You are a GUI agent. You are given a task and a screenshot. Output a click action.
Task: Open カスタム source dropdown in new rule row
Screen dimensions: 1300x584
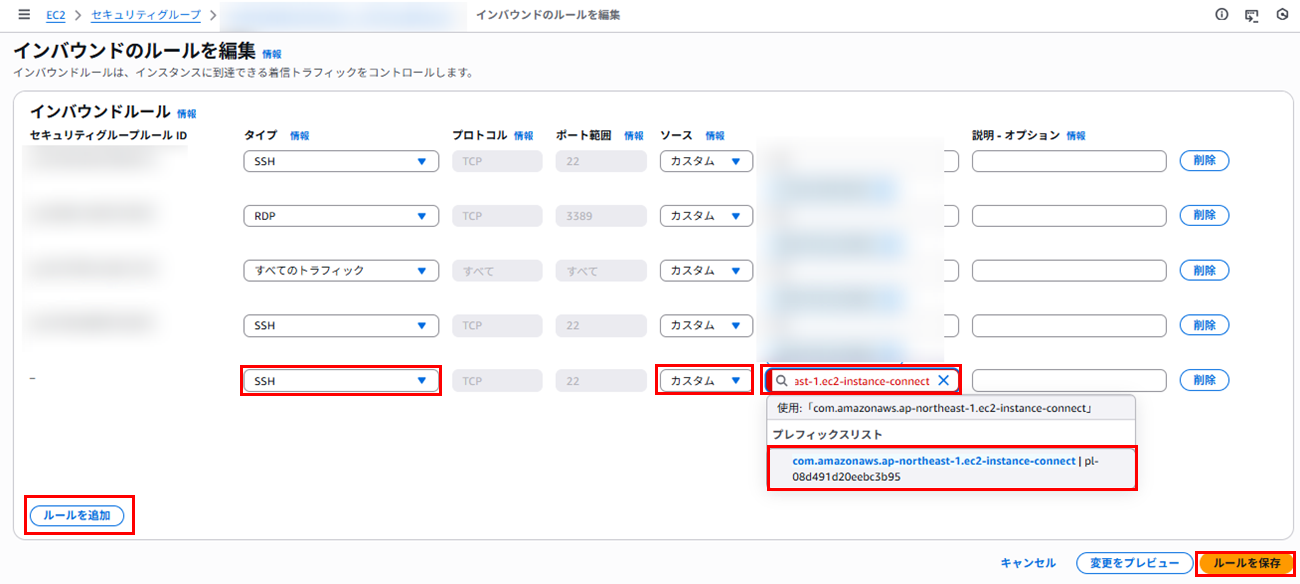tap(706, 381)
